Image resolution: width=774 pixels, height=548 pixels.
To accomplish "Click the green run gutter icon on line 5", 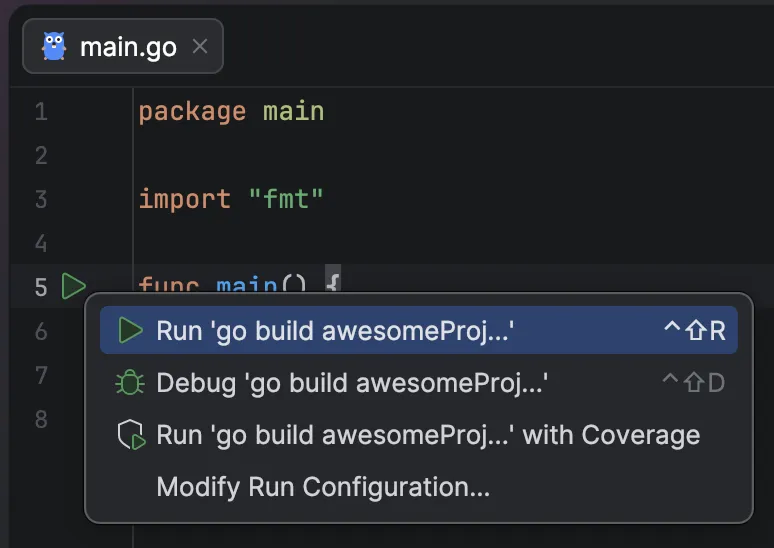I will [73, 287].
